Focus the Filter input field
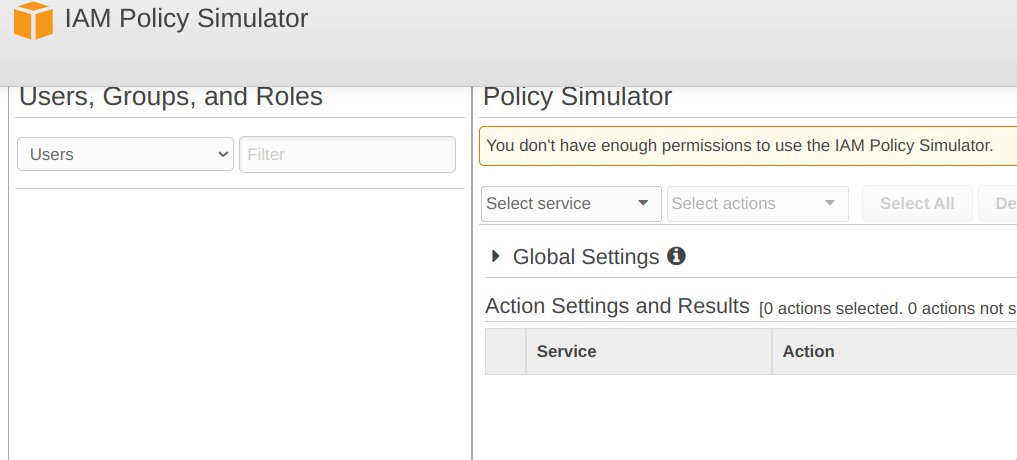 point(347,154)
